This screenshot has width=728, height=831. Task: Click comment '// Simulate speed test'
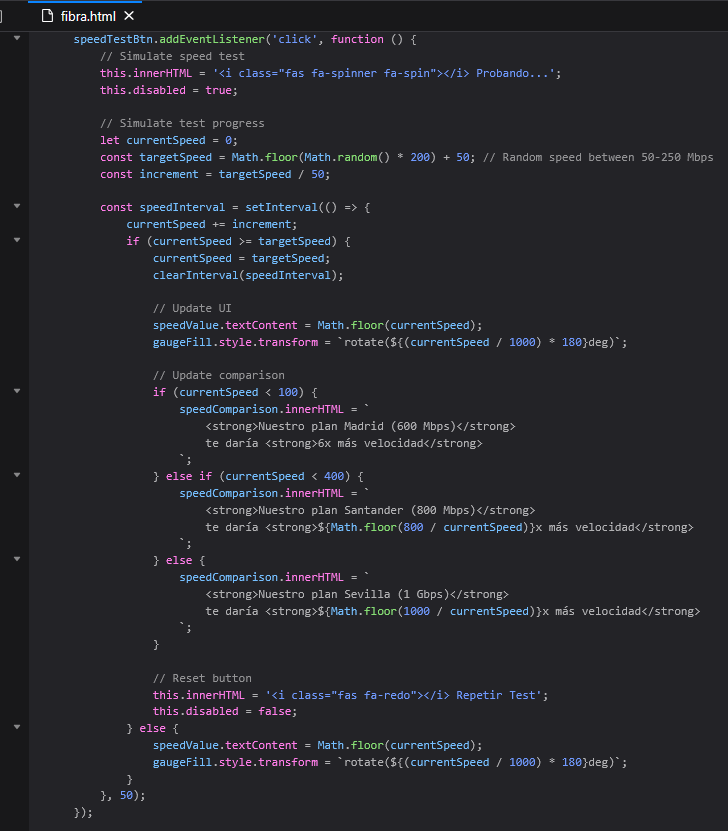(172, 56)
